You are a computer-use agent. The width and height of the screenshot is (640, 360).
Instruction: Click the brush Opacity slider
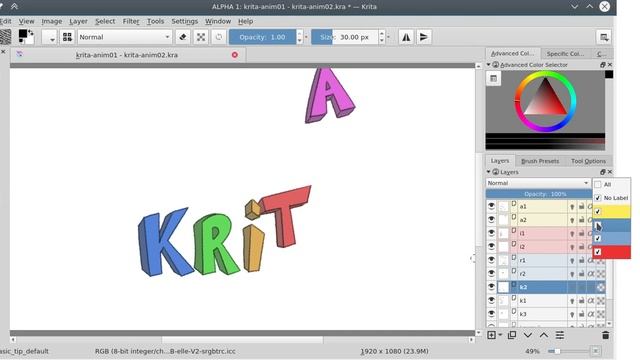[262, 37]
